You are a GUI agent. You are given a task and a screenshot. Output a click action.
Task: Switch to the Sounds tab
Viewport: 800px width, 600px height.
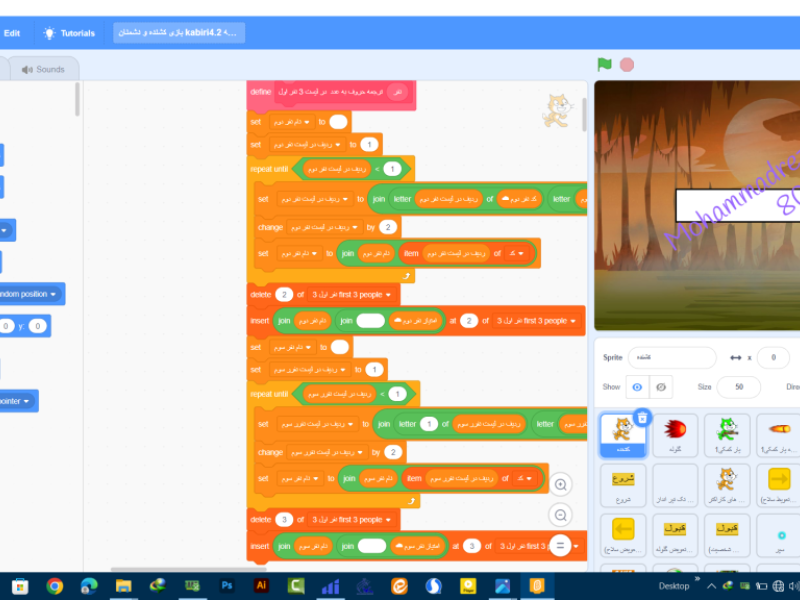[x=43, y=69]
